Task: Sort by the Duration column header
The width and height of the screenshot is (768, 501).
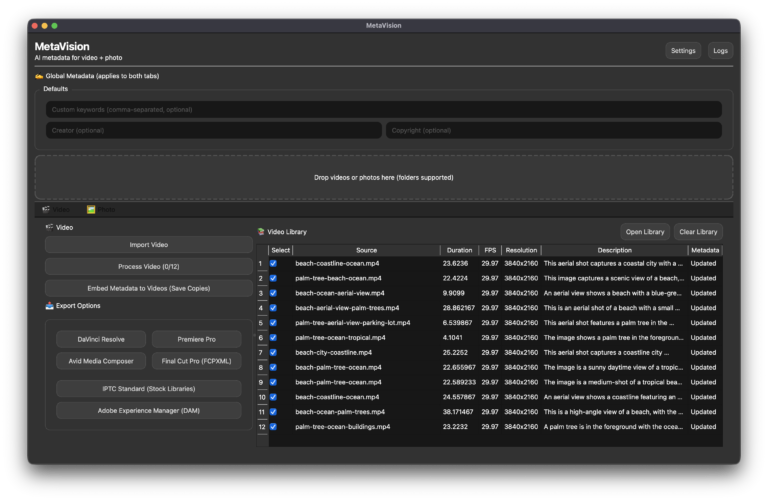Action: 459,250
